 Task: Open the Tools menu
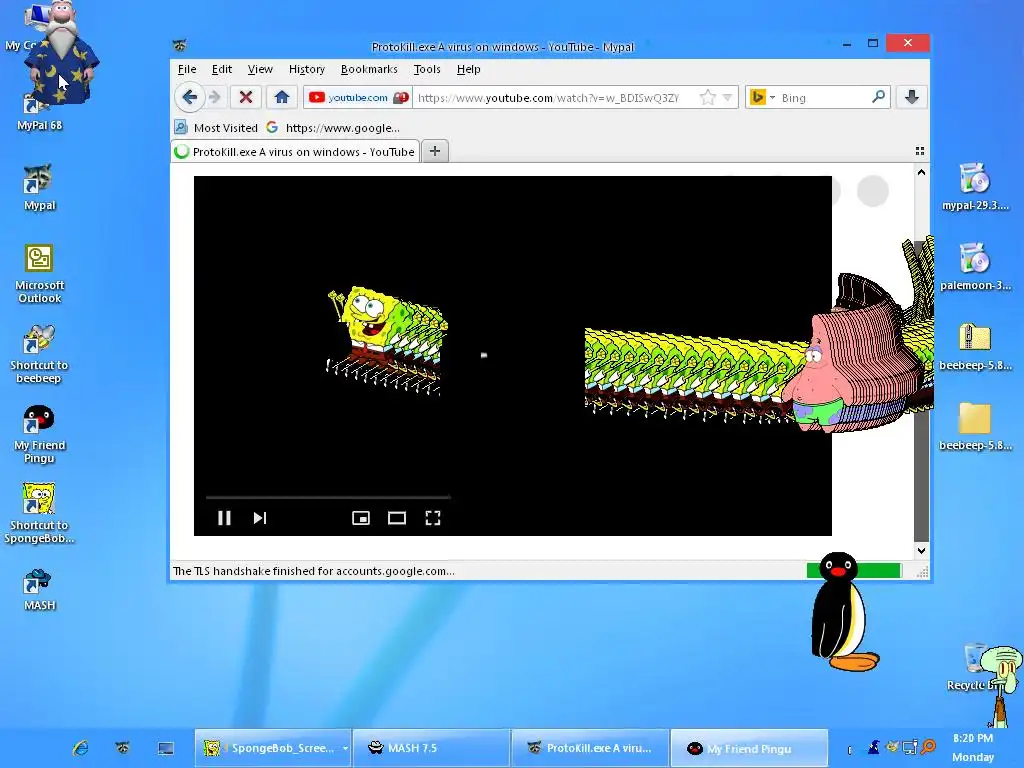[x=427, y=69]
